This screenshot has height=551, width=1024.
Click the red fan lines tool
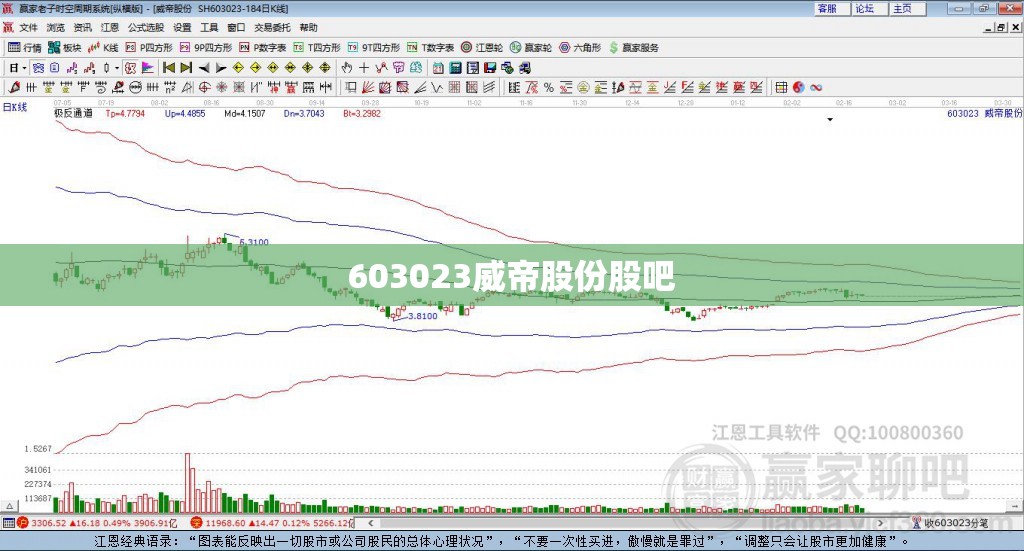tap(368, 87)
